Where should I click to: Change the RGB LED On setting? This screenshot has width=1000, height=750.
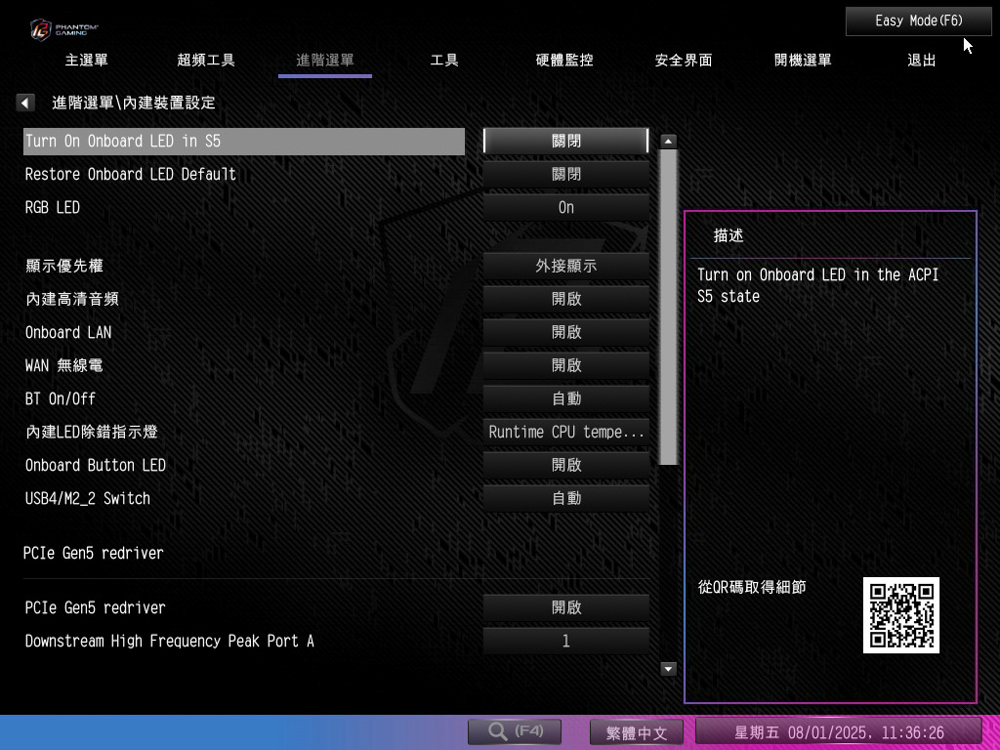click(x=566, y=208)
